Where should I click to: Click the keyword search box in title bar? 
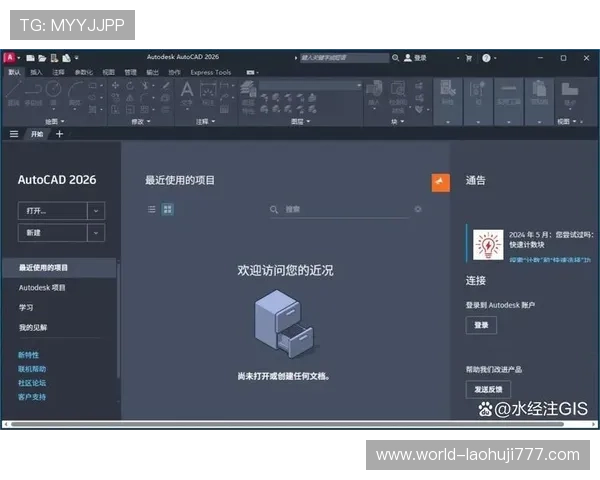pyautogui.click(x=344, y=58)
